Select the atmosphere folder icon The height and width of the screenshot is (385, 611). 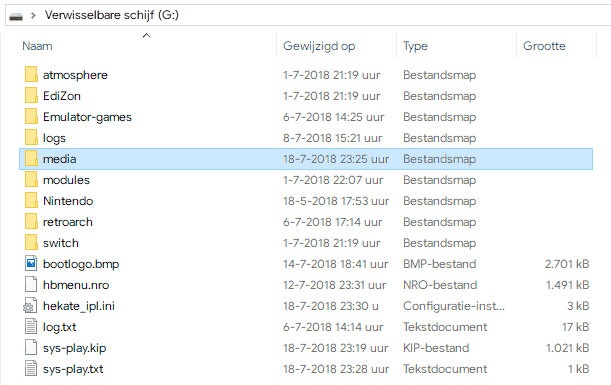tap(31, 74)
